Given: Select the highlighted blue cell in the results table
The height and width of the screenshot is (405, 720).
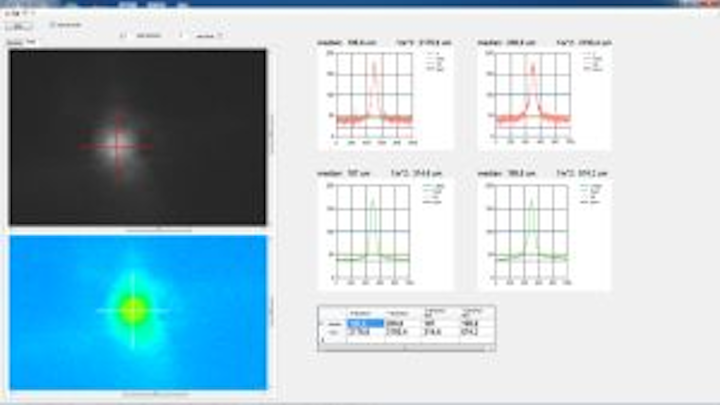Looking at the screenshot, I should (366, 323).
